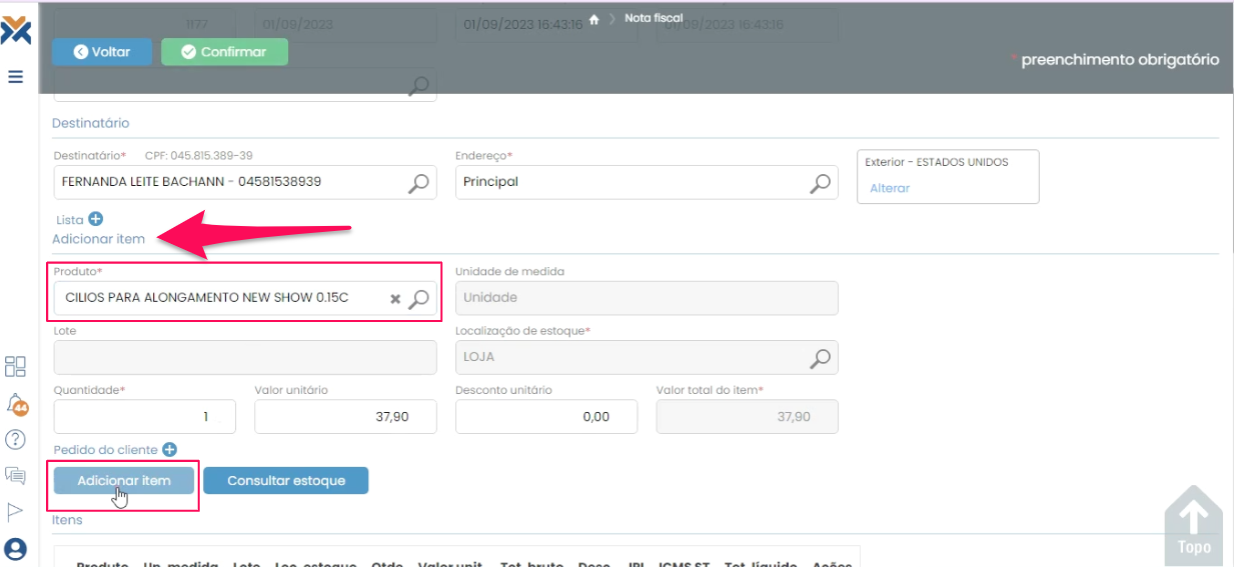Open Localização de estoque lookup magnifier

click(820, 357)
